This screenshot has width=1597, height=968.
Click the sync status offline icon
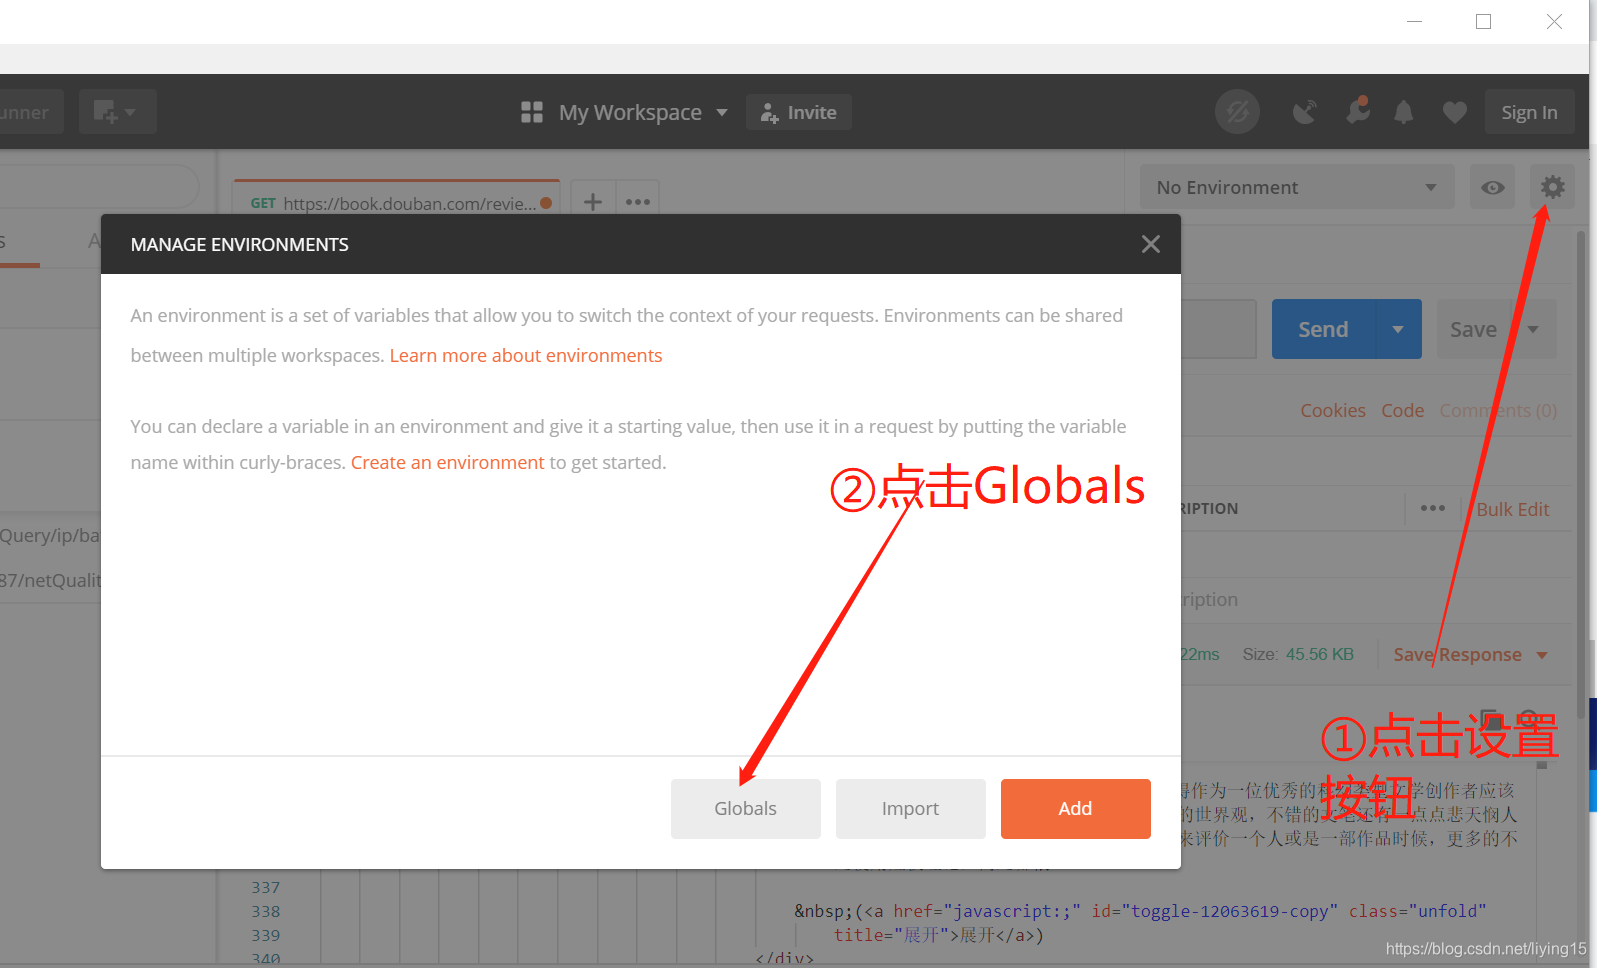click(x=1237, y=112)
